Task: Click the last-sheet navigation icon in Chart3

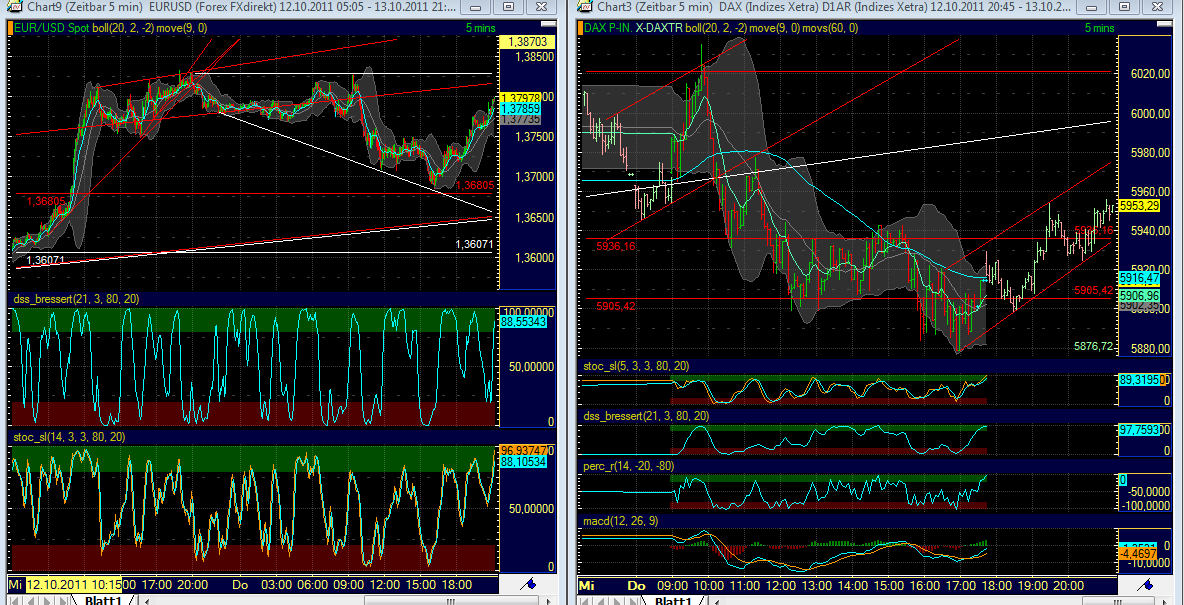Action: [631, 600]
